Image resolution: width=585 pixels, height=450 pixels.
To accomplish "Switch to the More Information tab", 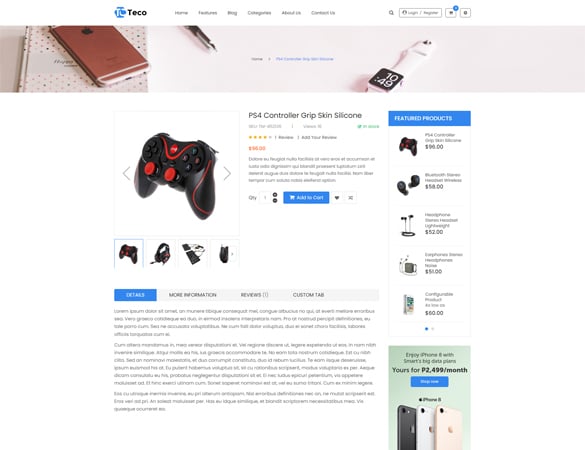I will [x=193, y=295].
